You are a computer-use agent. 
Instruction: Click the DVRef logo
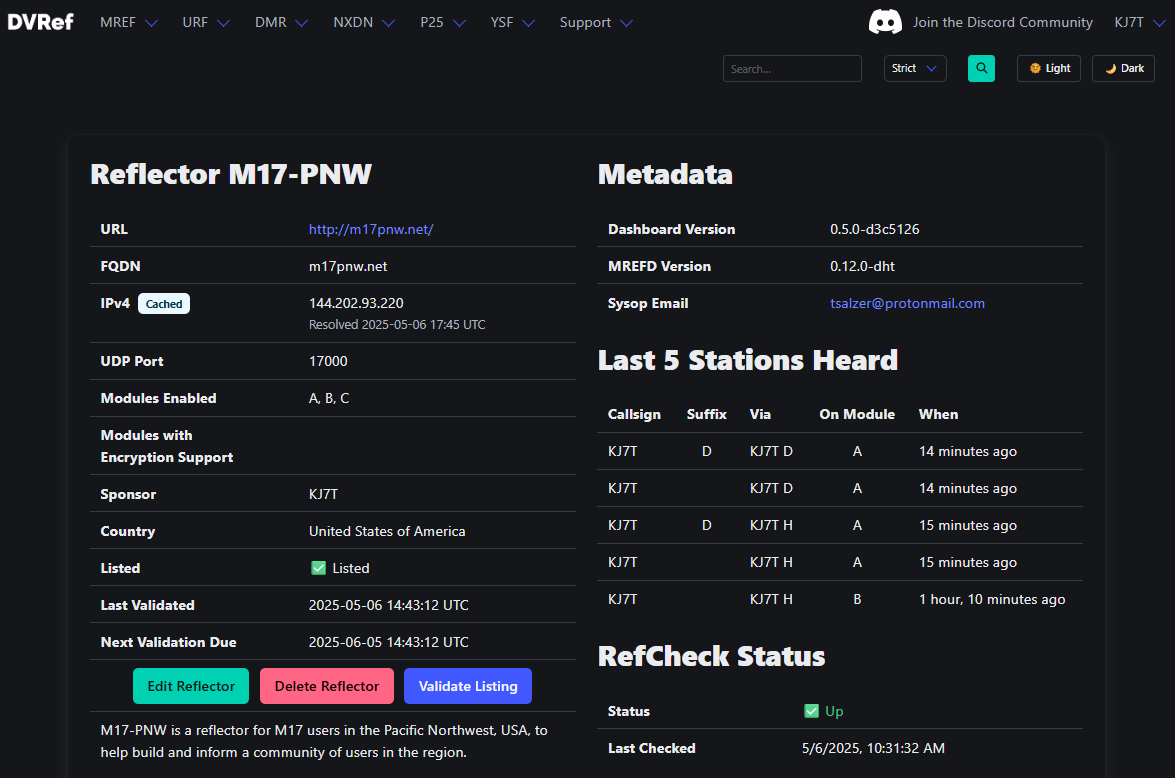[x=40, y=22]
